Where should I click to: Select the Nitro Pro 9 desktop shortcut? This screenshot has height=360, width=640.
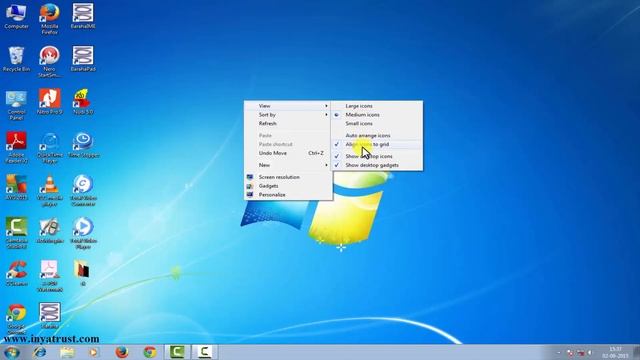[49, 102]
